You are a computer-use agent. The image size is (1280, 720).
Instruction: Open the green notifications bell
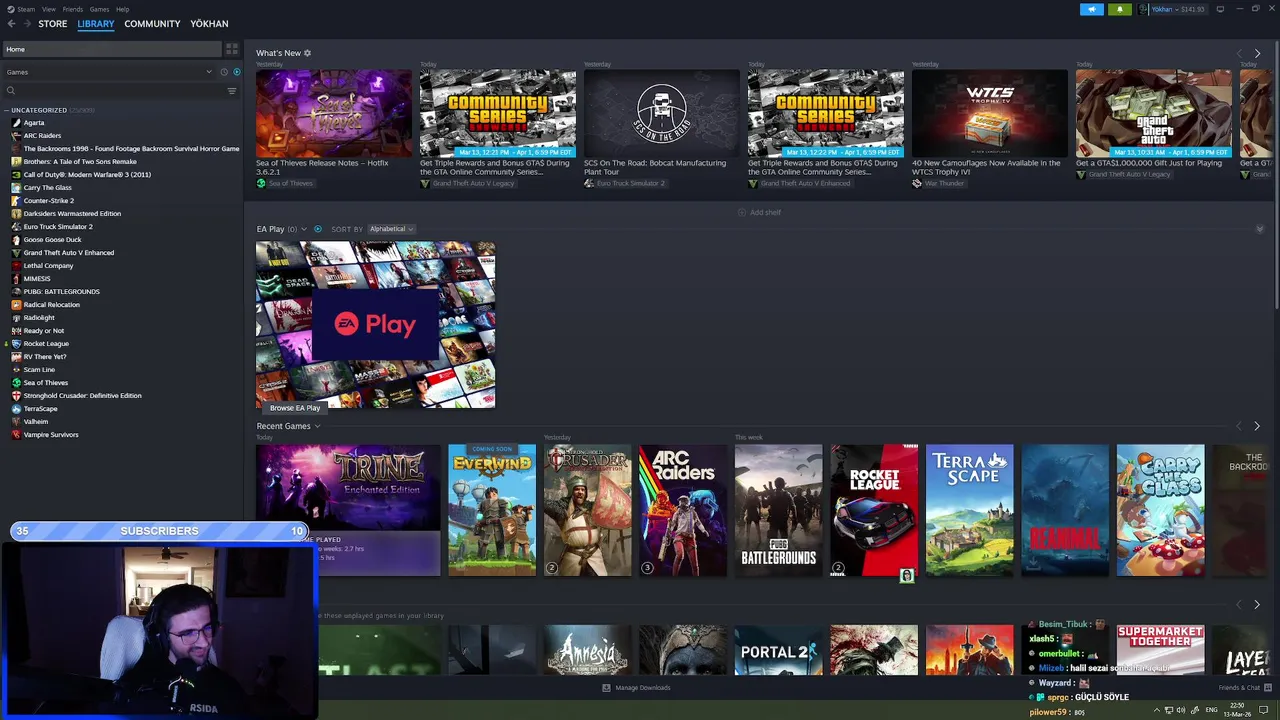pos(1119,9)
